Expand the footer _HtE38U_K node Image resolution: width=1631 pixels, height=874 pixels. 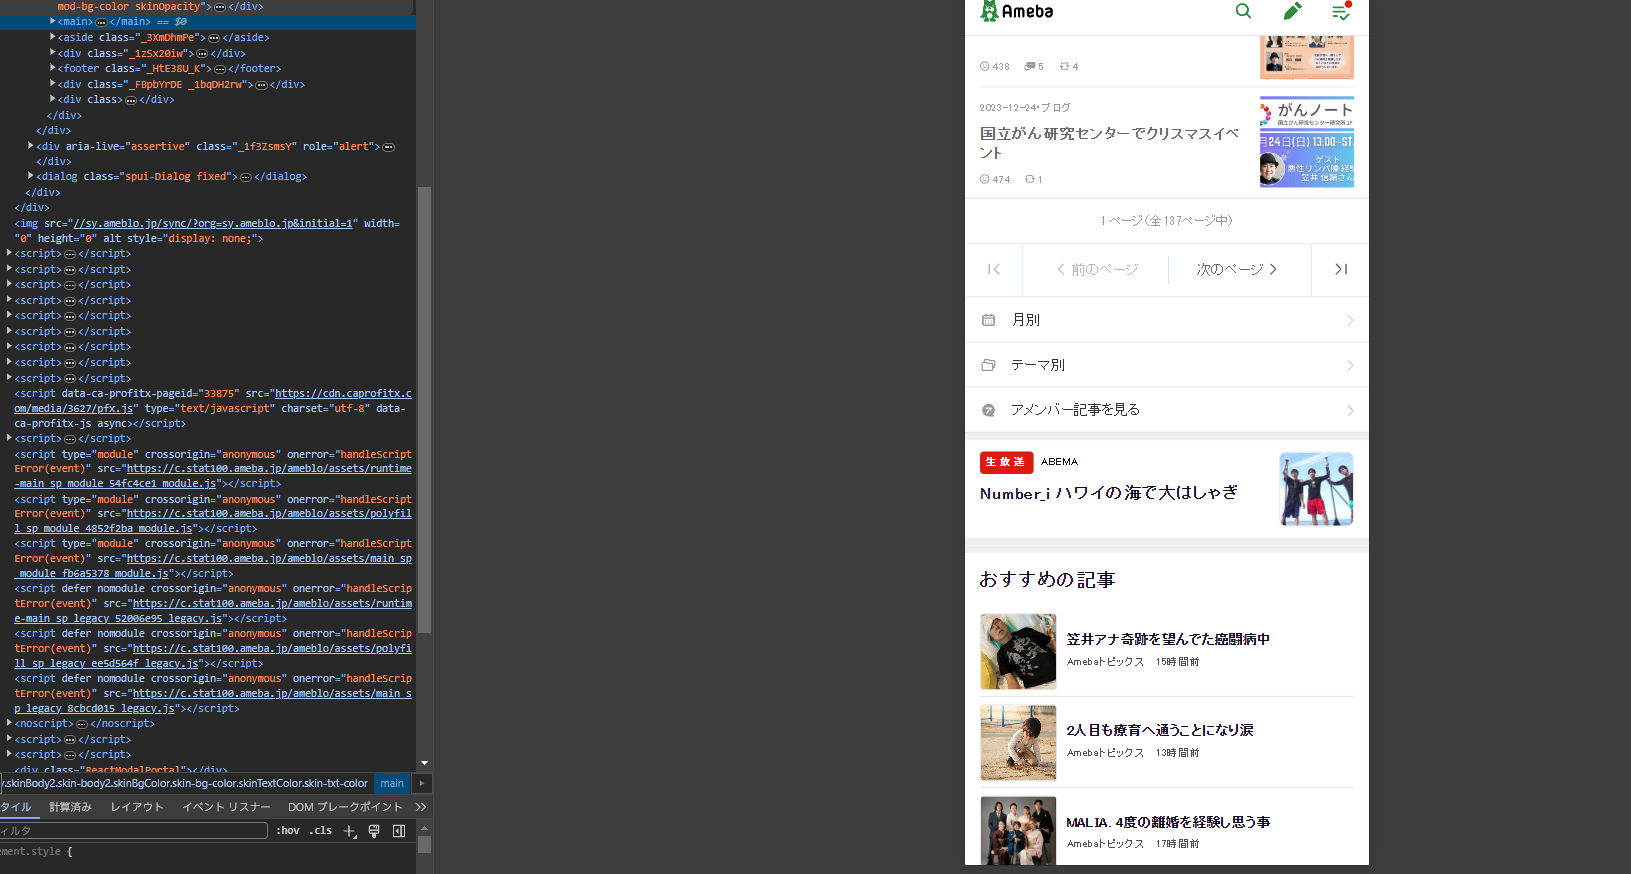53,68
